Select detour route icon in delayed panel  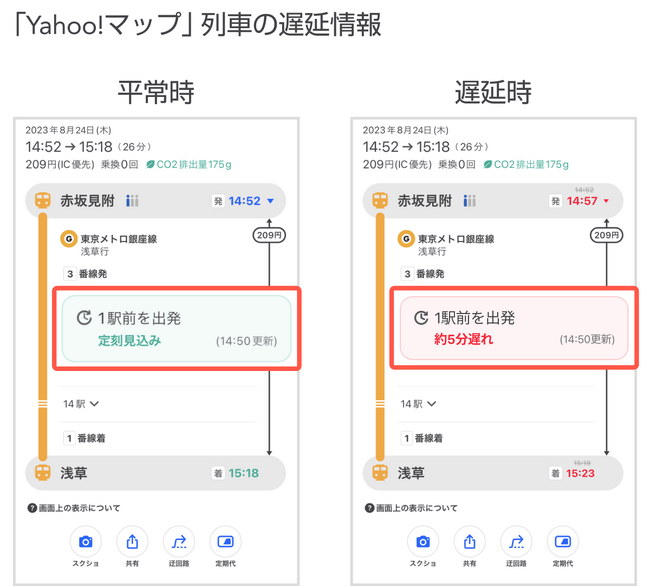pyautogui.click(x=516, y=542)
